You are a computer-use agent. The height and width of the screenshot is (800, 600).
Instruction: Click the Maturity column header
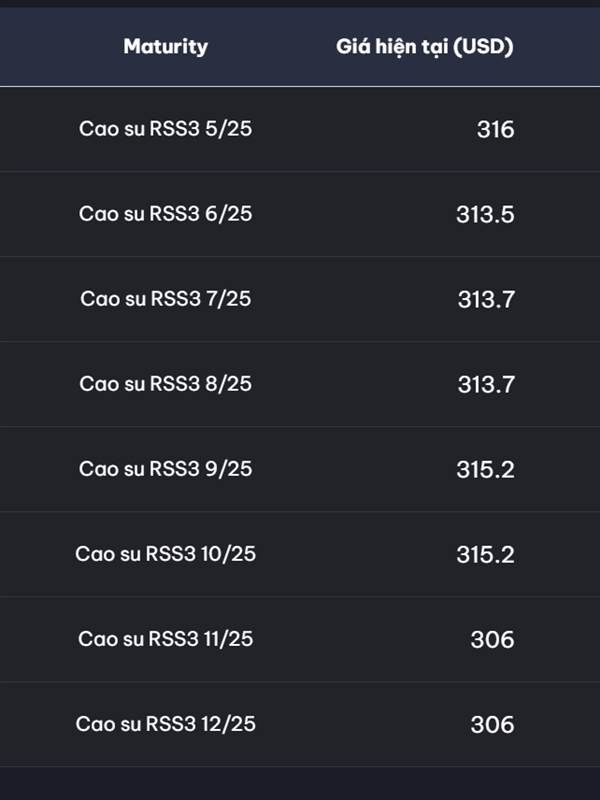pos(165,46)
